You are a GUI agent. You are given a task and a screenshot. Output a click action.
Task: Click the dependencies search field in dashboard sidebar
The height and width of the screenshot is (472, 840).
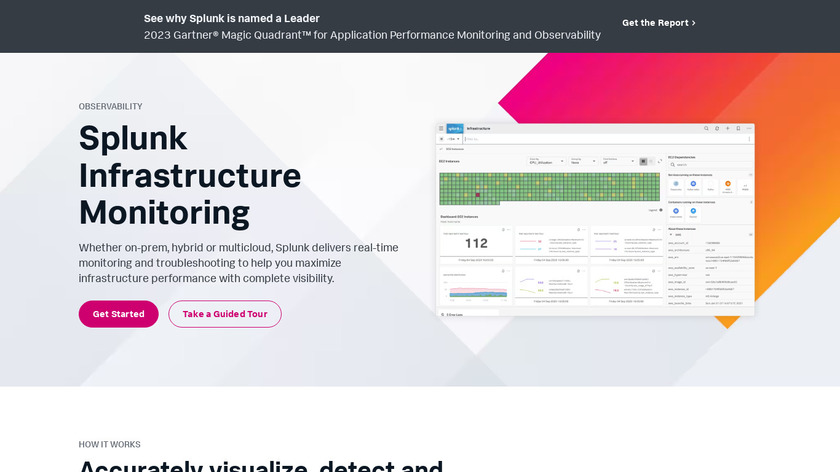710,165
